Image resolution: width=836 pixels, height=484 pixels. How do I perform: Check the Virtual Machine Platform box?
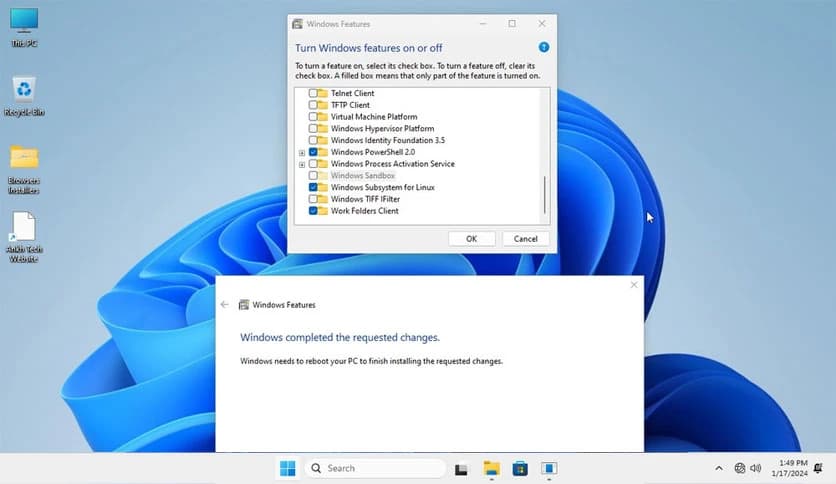coord(313,117)
